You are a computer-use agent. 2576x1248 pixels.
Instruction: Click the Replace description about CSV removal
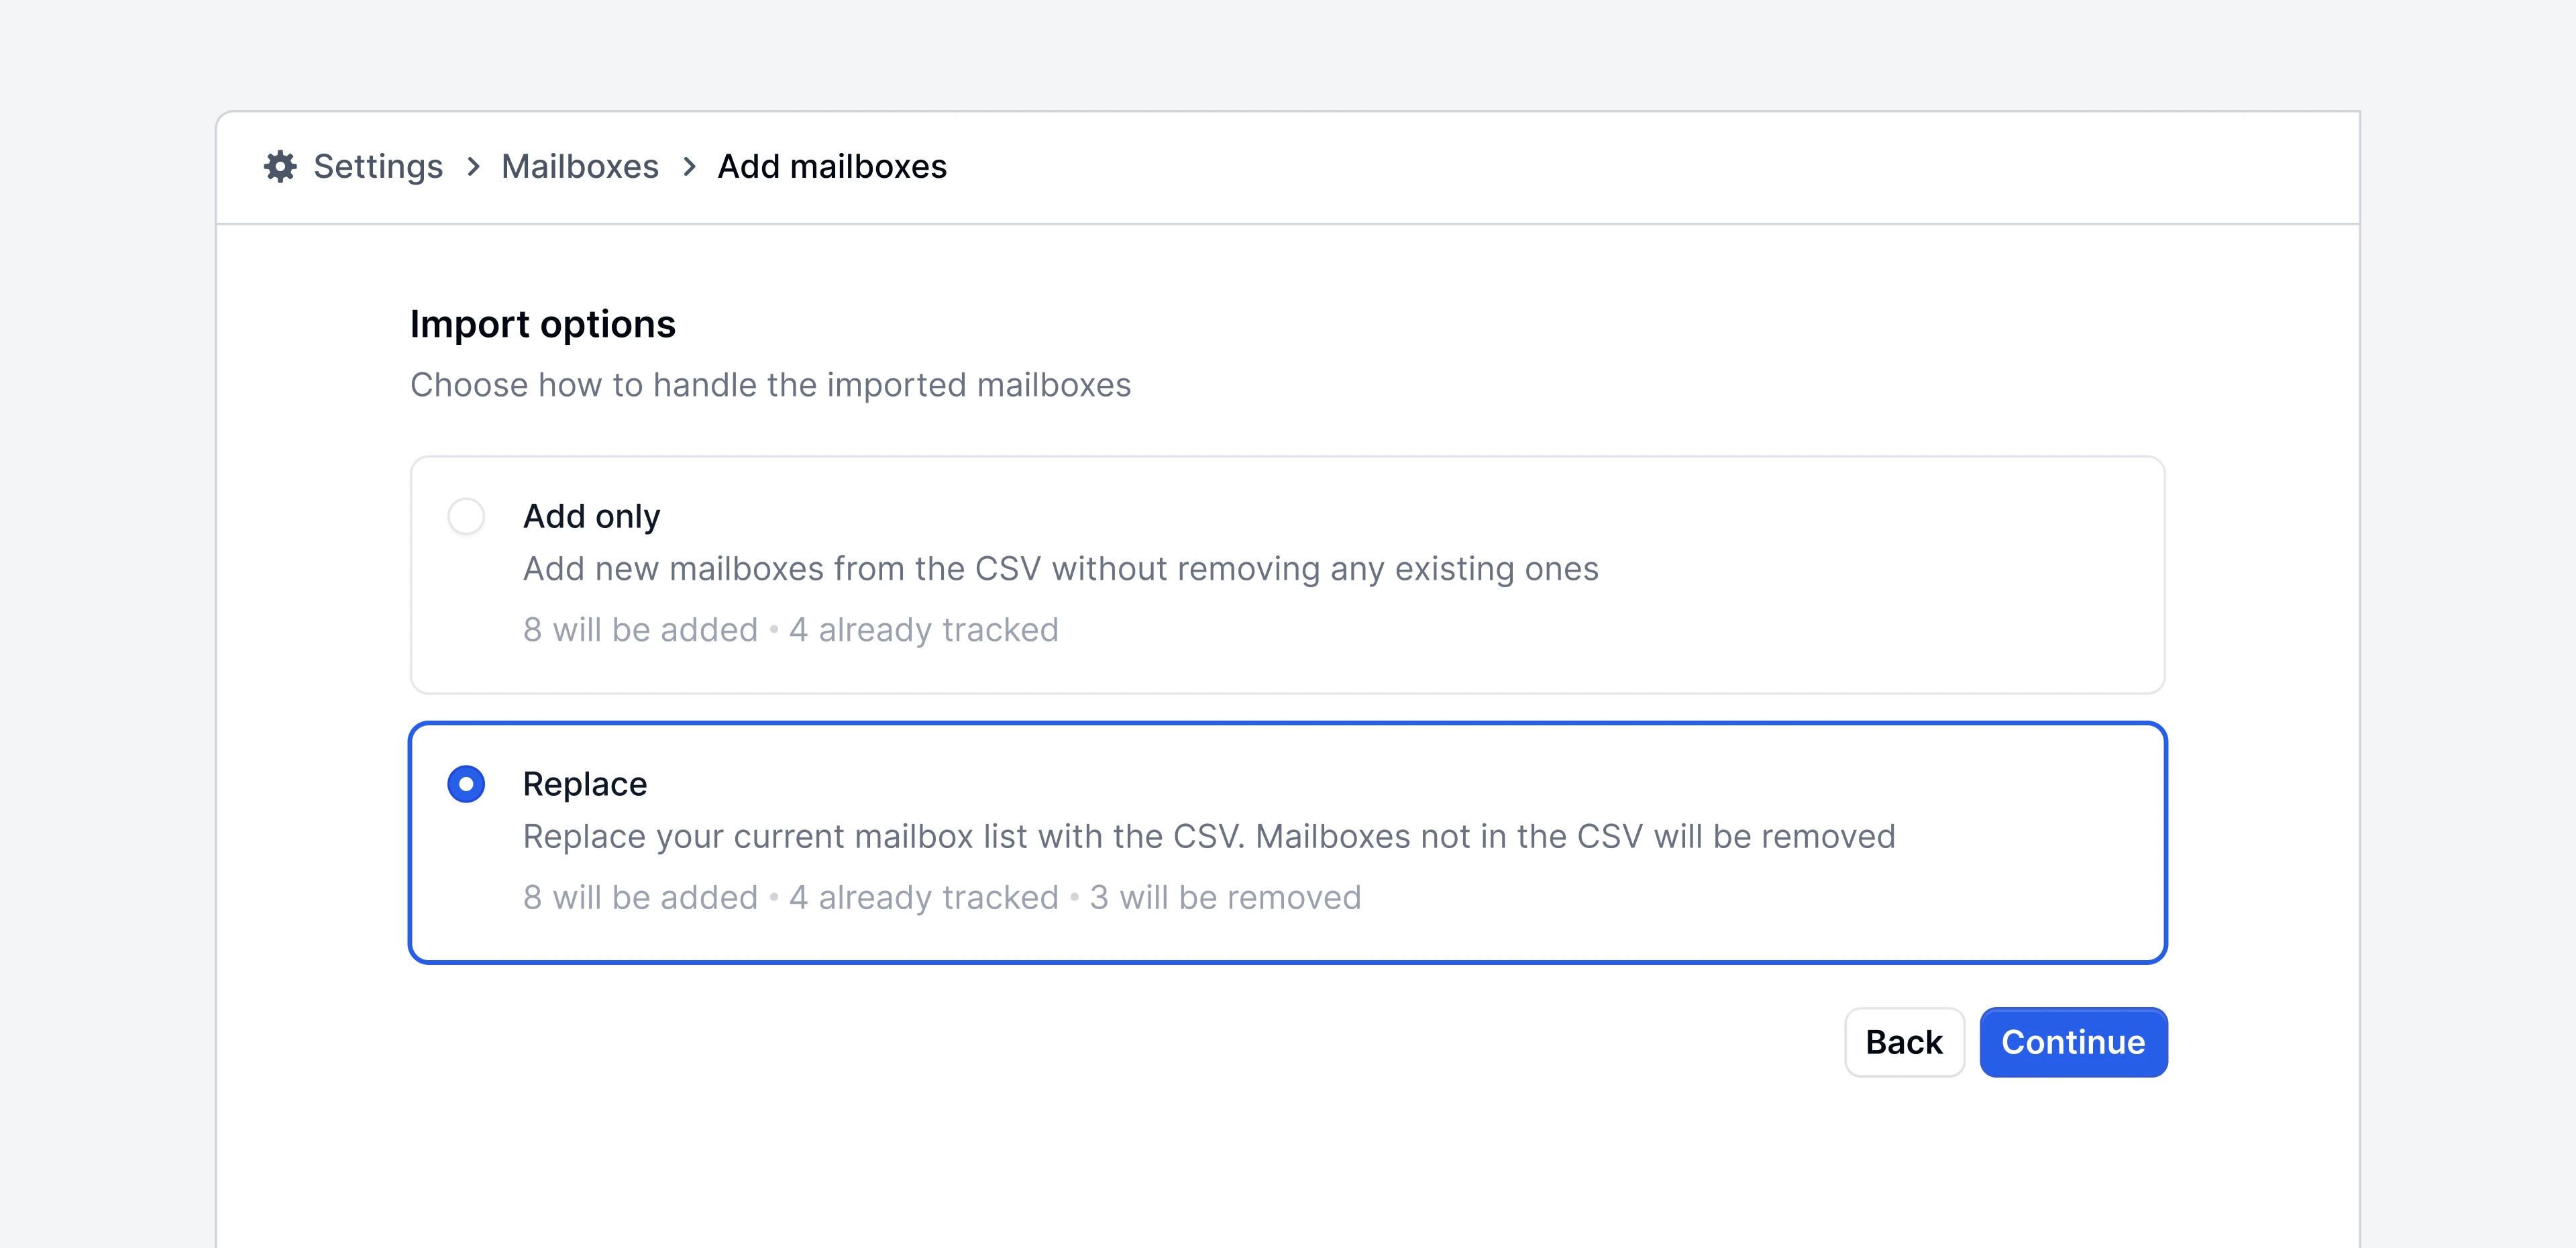pyautogui.click(x=1208, y=837)
